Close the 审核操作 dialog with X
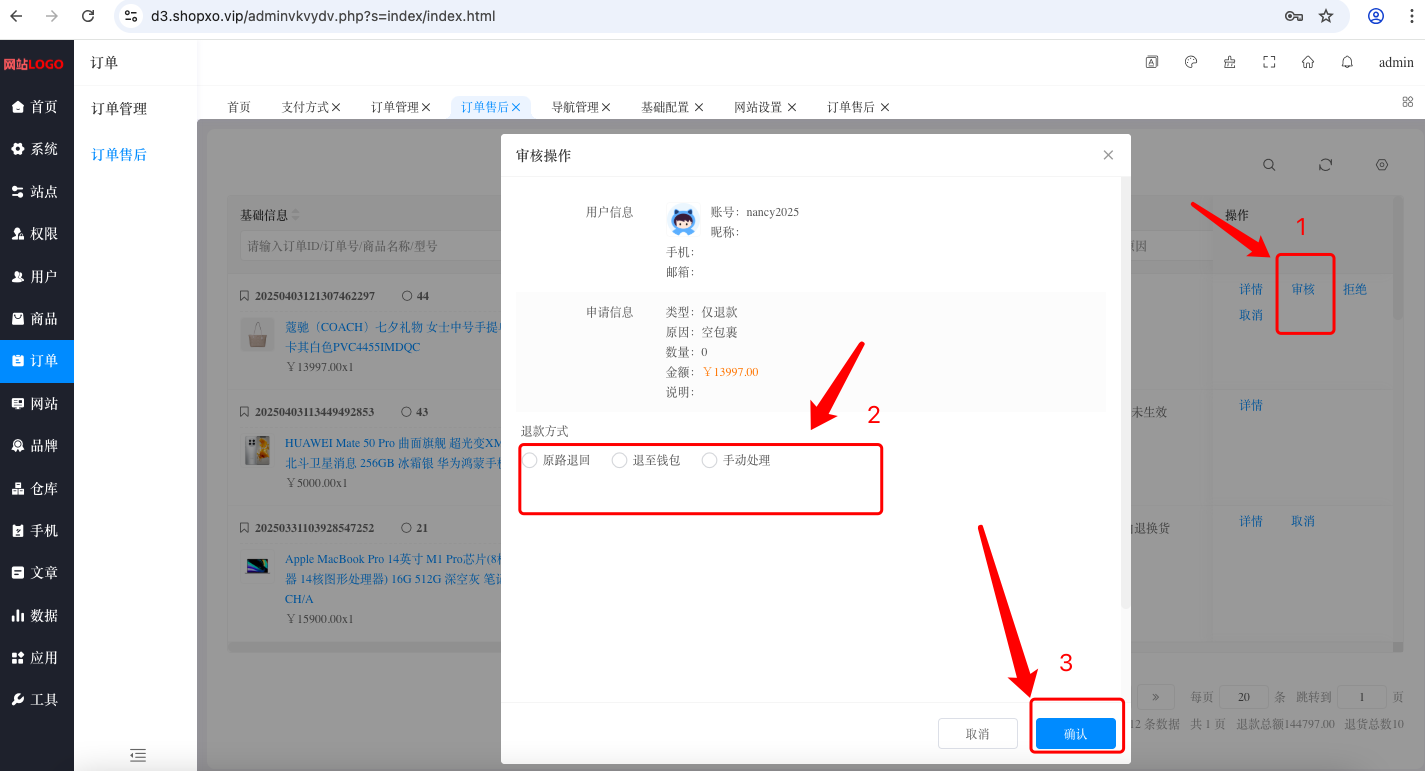 (x=1108, y=155)
